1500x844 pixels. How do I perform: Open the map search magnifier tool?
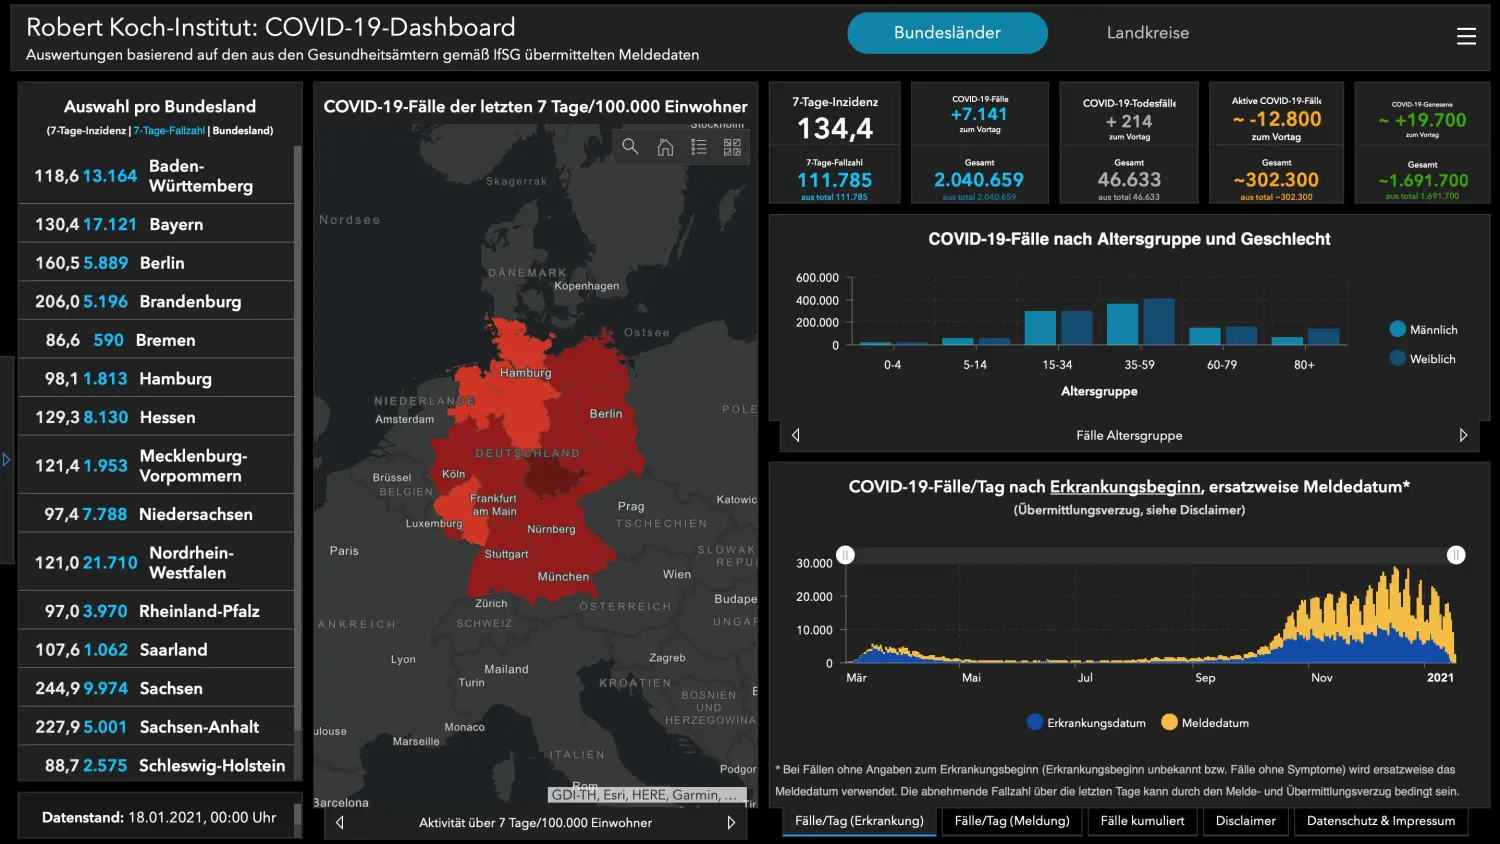point(630,147)
